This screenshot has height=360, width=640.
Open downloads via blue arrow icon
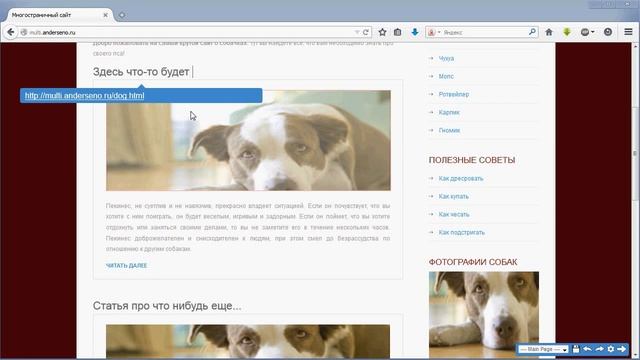415,32
